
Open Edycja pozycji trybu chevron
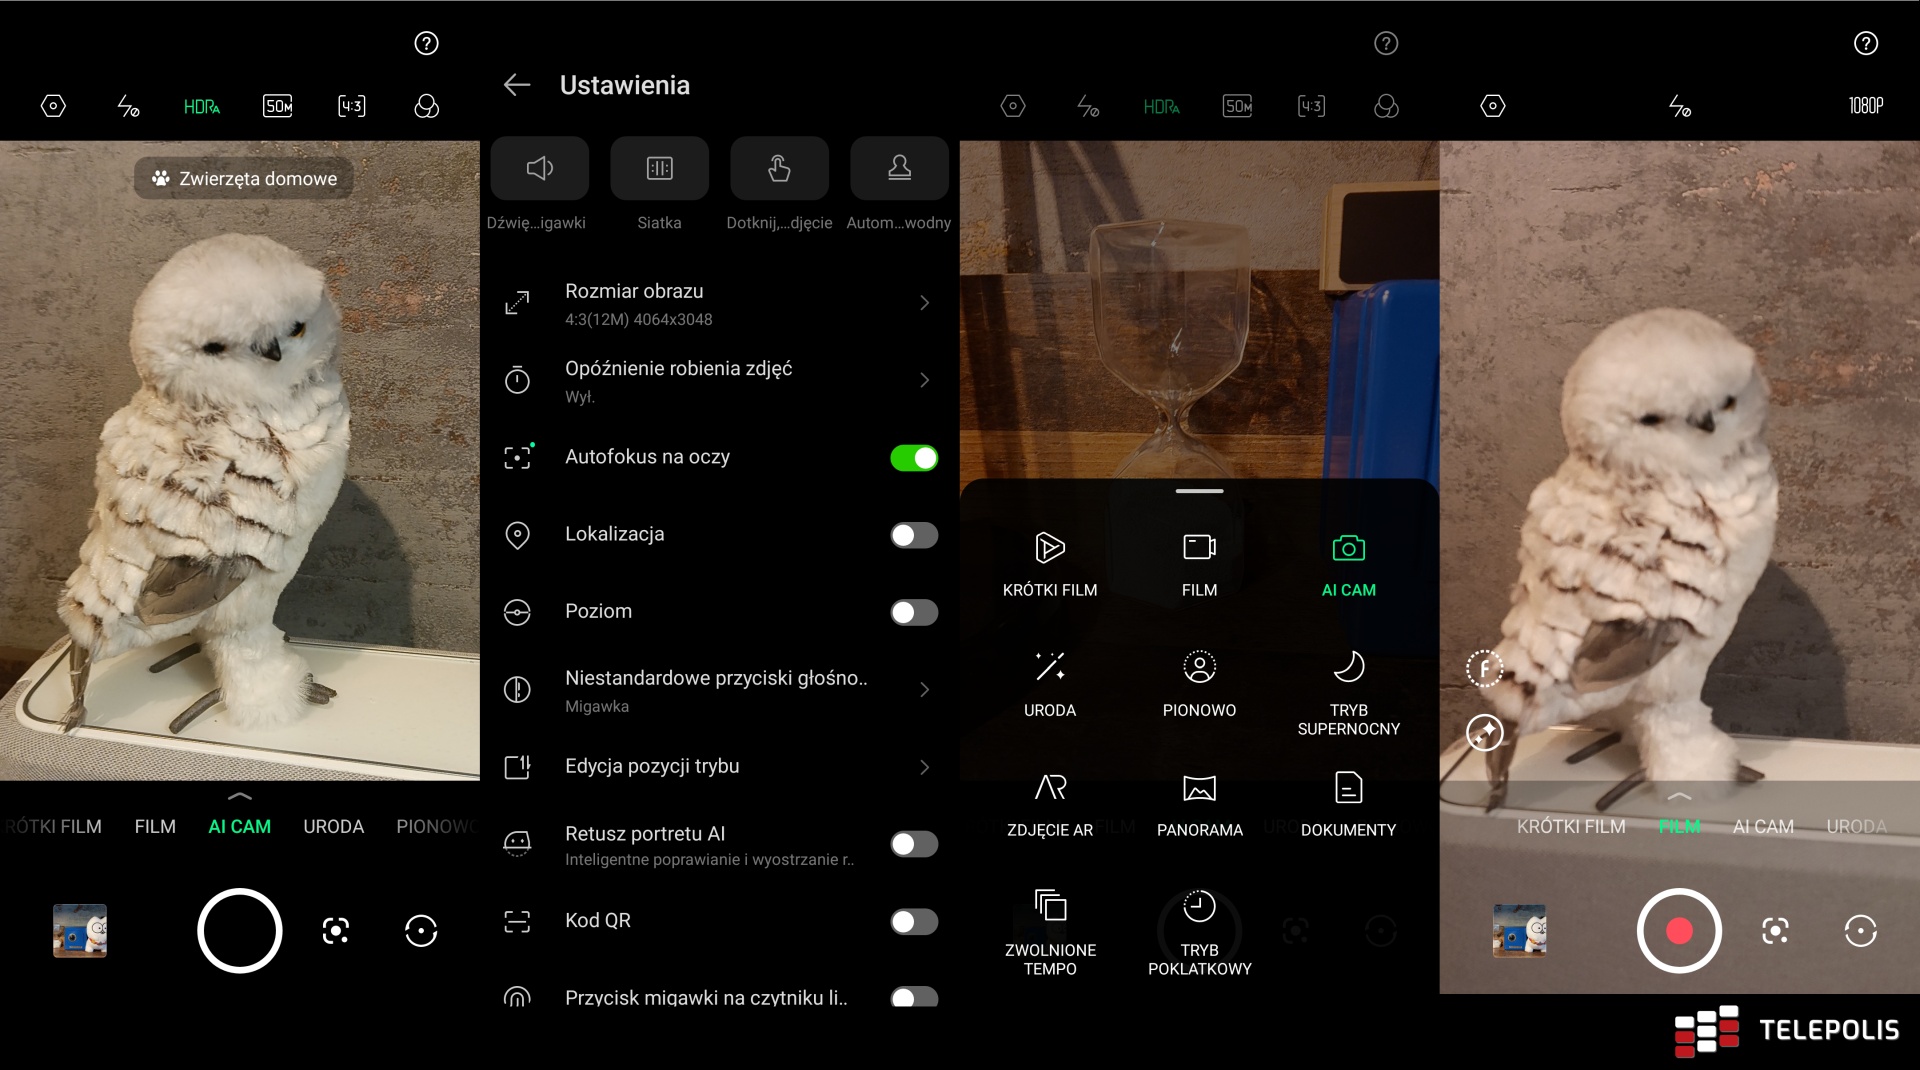tap(924, 767)
